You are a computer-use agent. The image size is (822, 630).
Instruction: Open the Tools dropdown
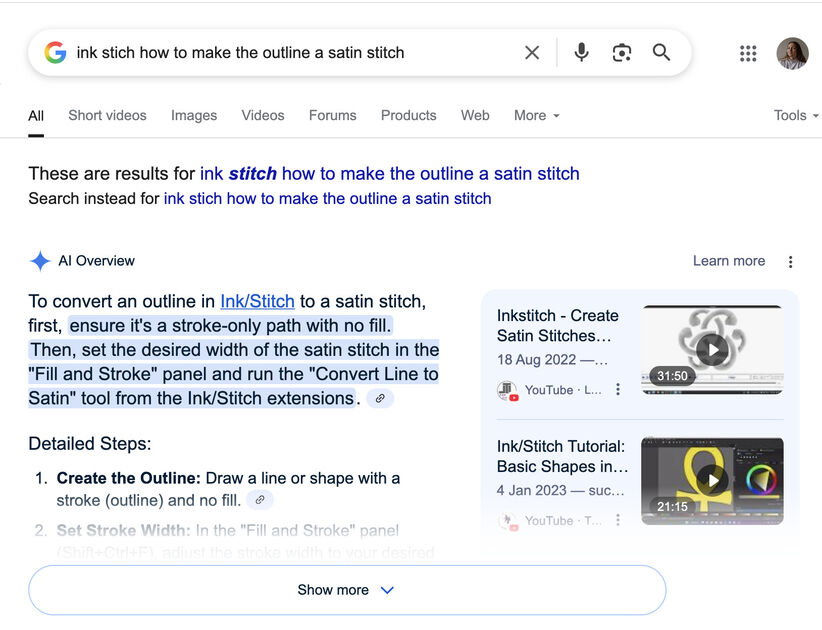796,115
